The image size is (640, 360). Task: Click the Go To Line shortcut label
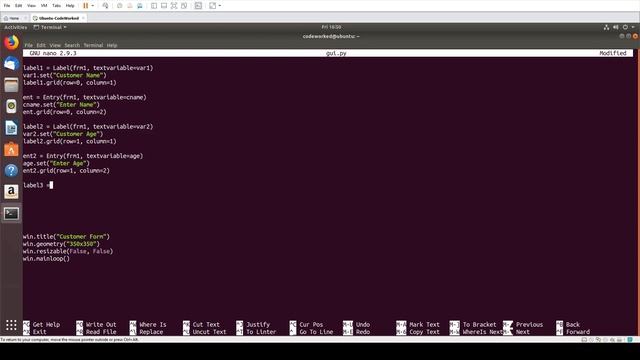pos(316,332)
